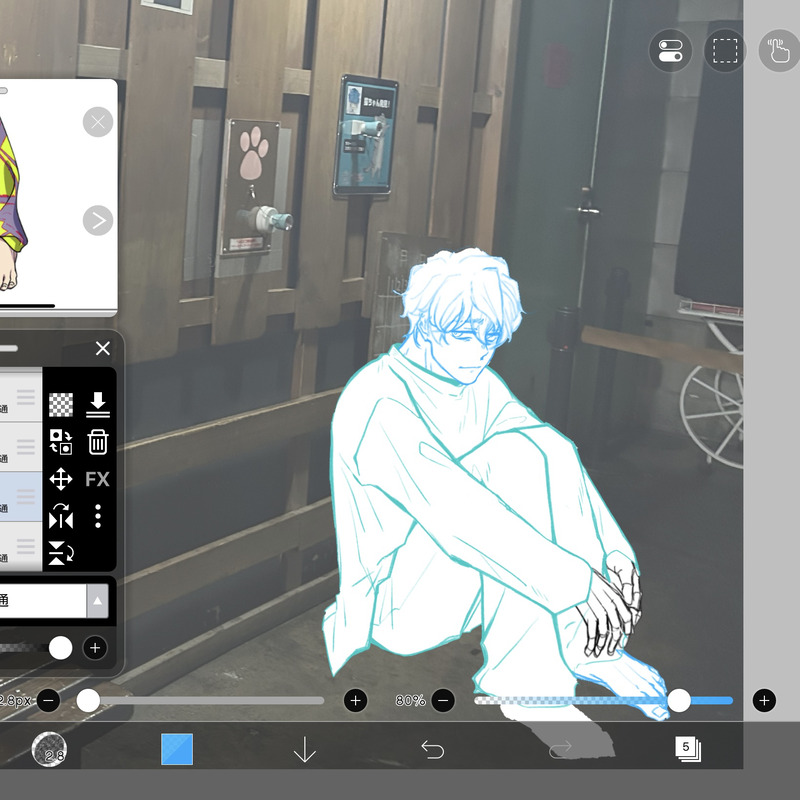Select the highlighted layer row
Viewport: 800px width, 800px height.
click(21, 496)
